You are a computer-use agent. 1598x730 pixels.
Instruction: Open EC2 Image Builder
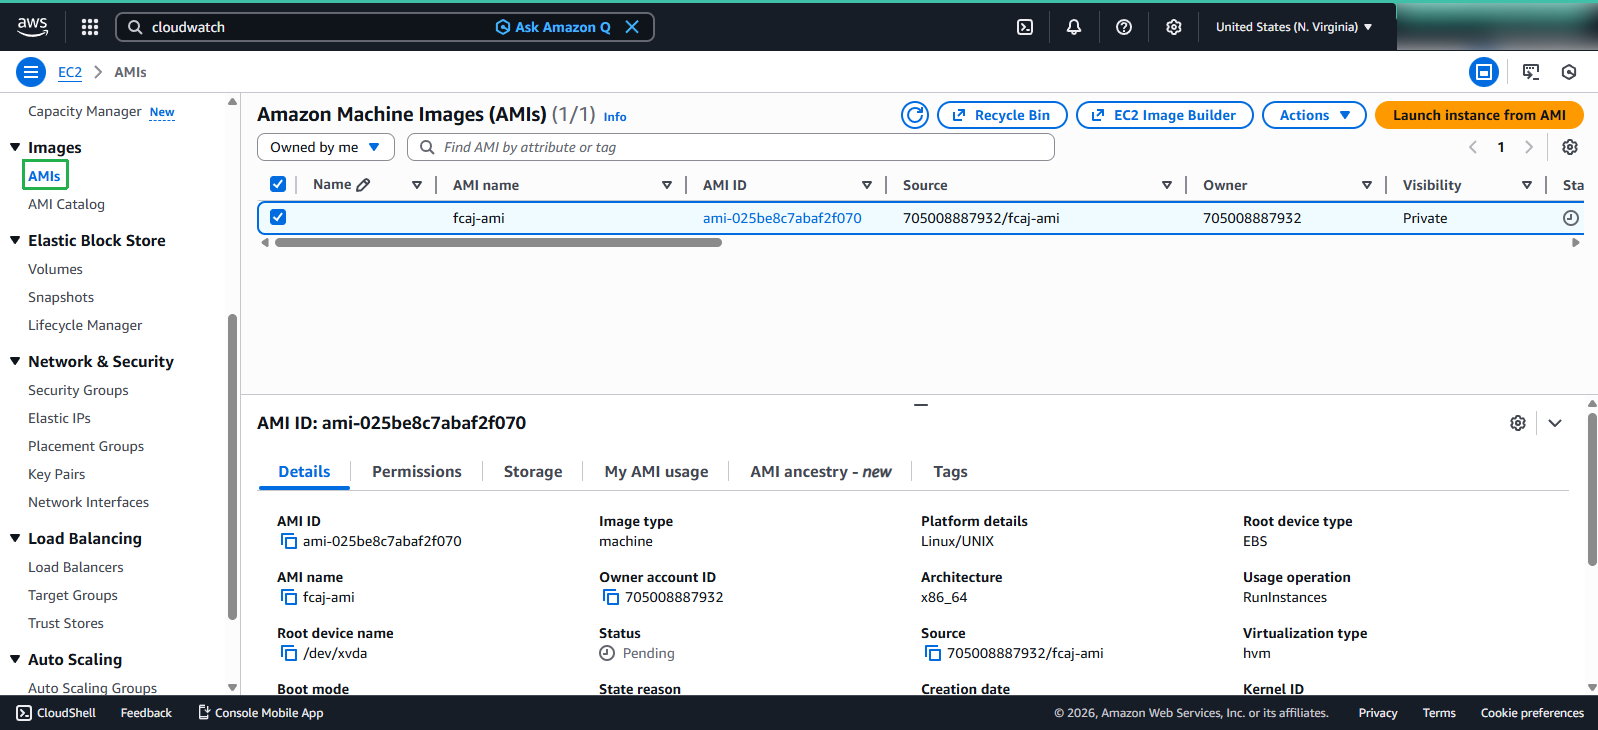1165,115
